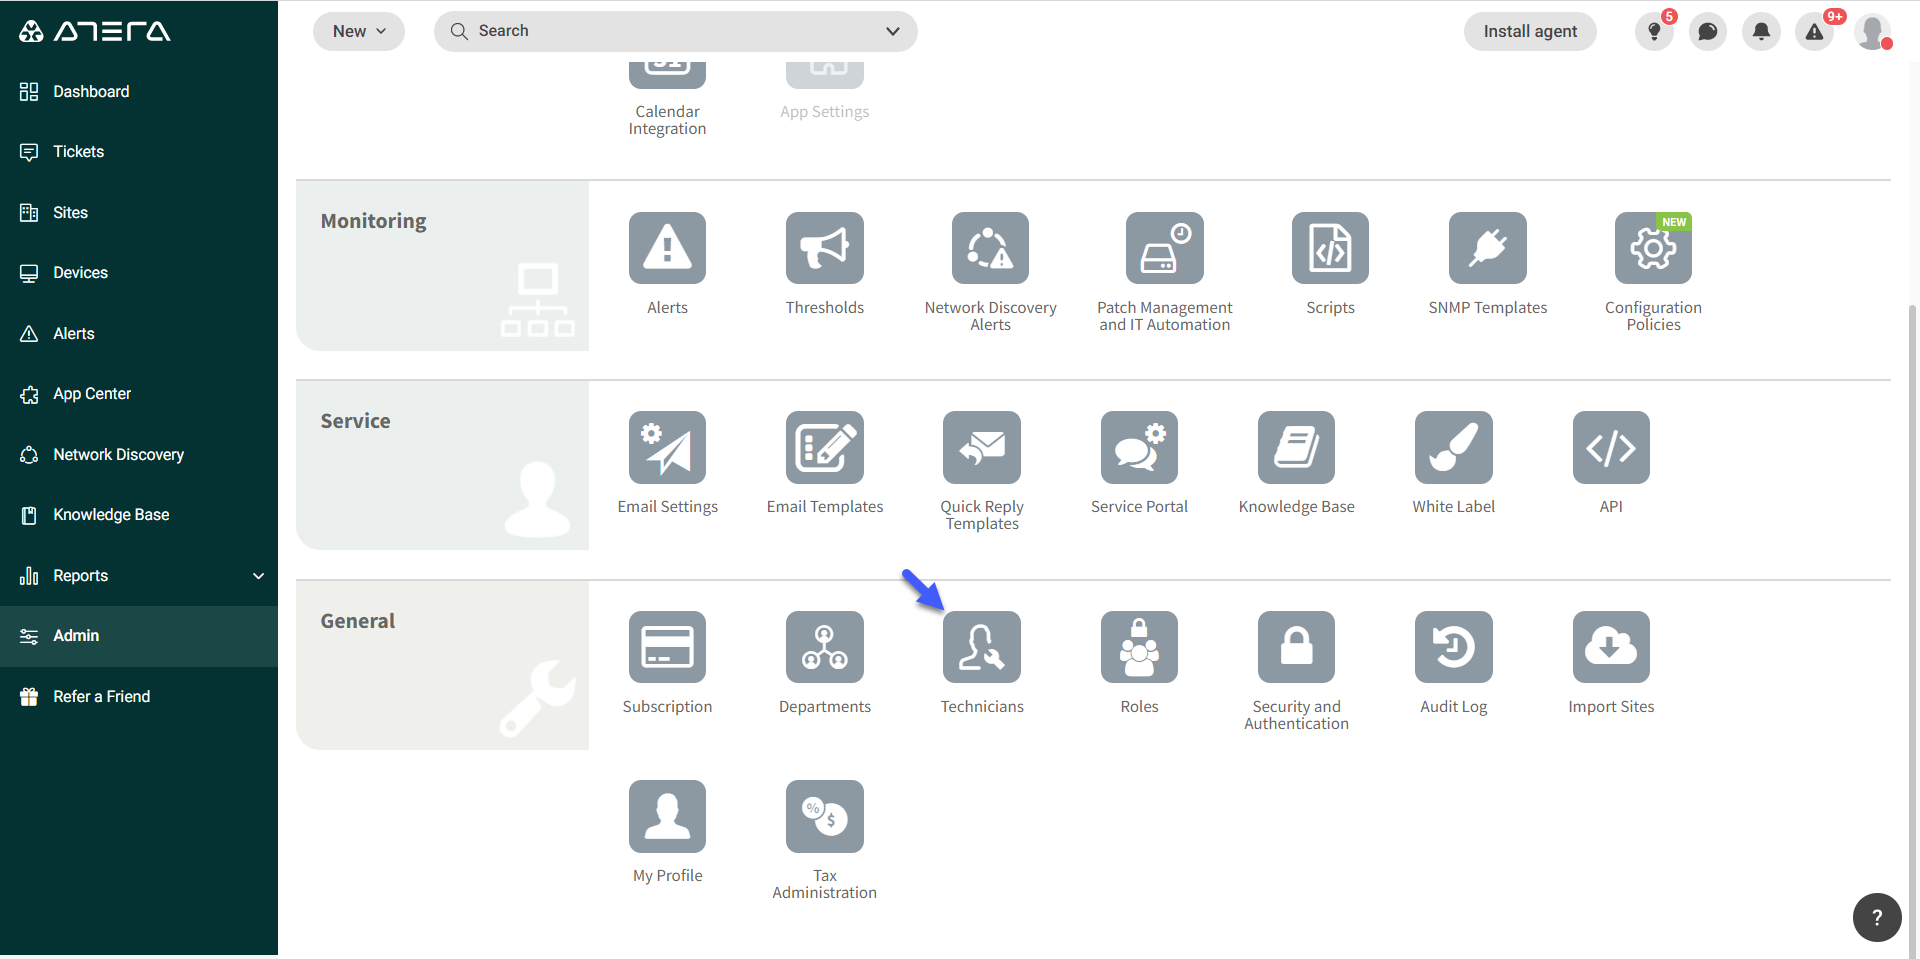
Task: Click the lightbulb tips icon
Action: tap(1654, 32)
